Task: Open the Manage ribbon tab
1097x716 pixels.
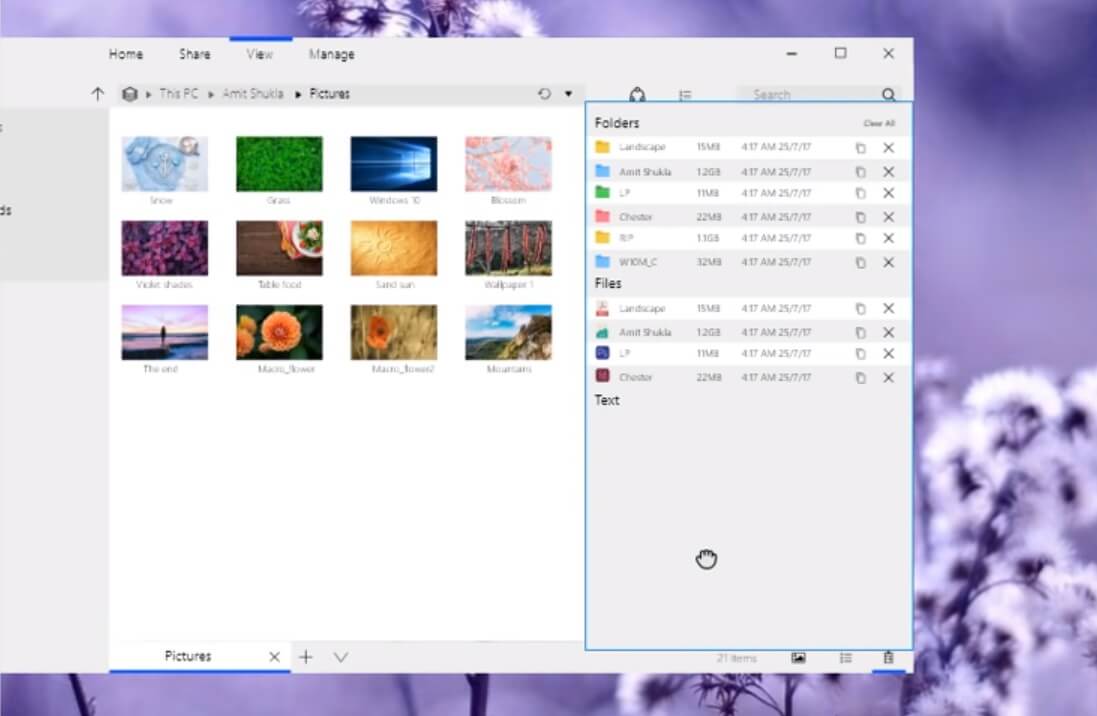Action: click(x=332, y=54)
